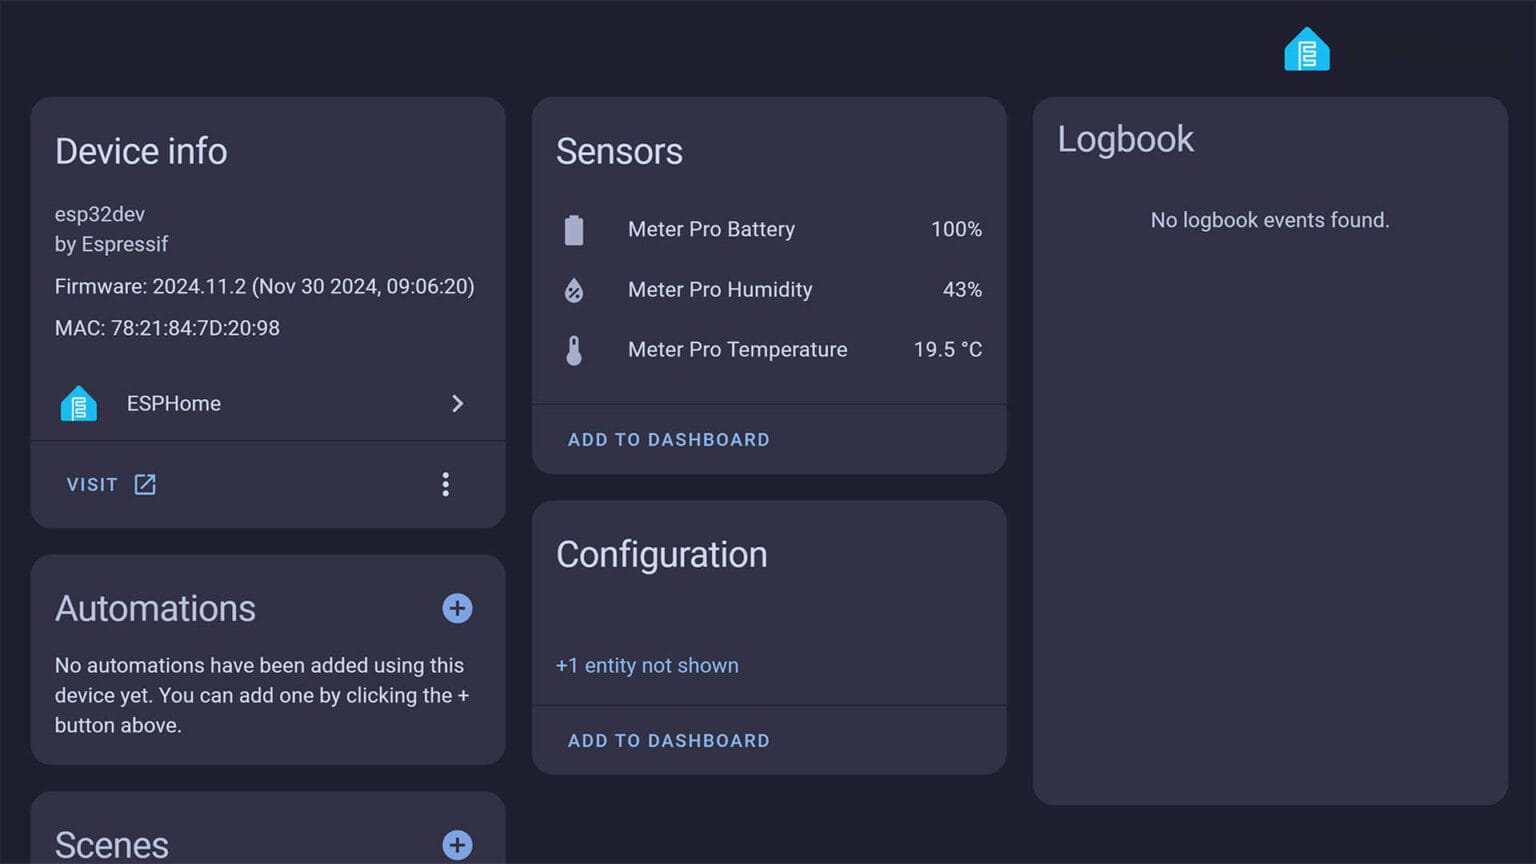The image size is (1536, 864).
Task: Click the 100% battery level value
Action: pyautogui.click(x=956, y=229)
